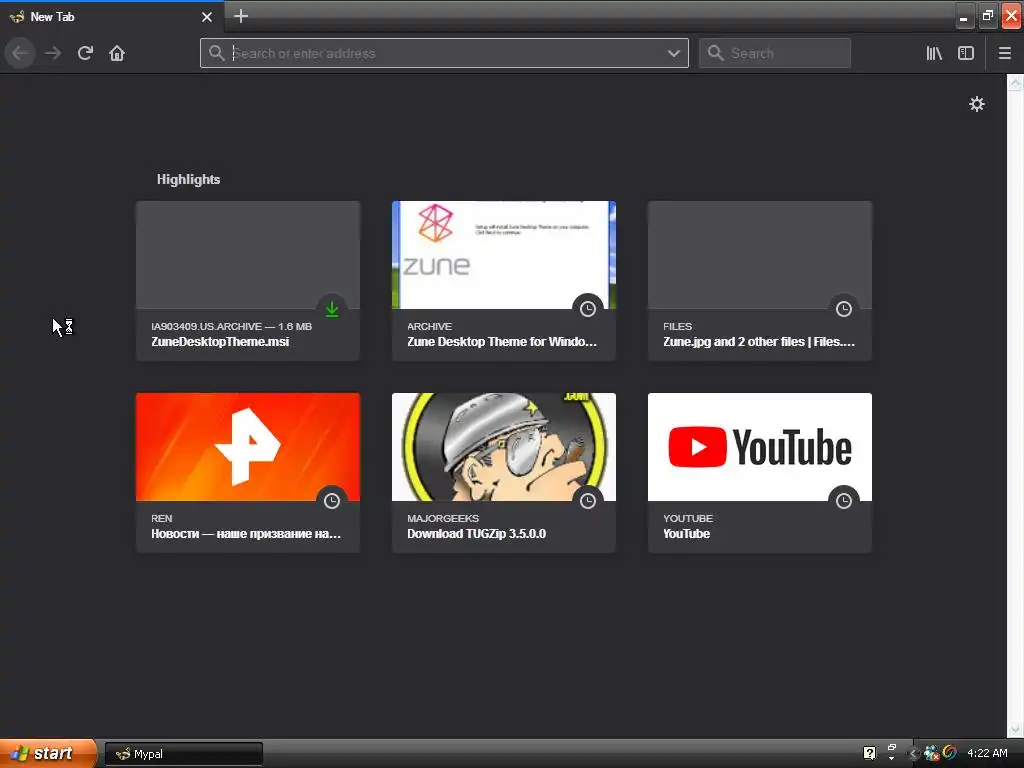Go forward with the forward arrow

(53, 53)
